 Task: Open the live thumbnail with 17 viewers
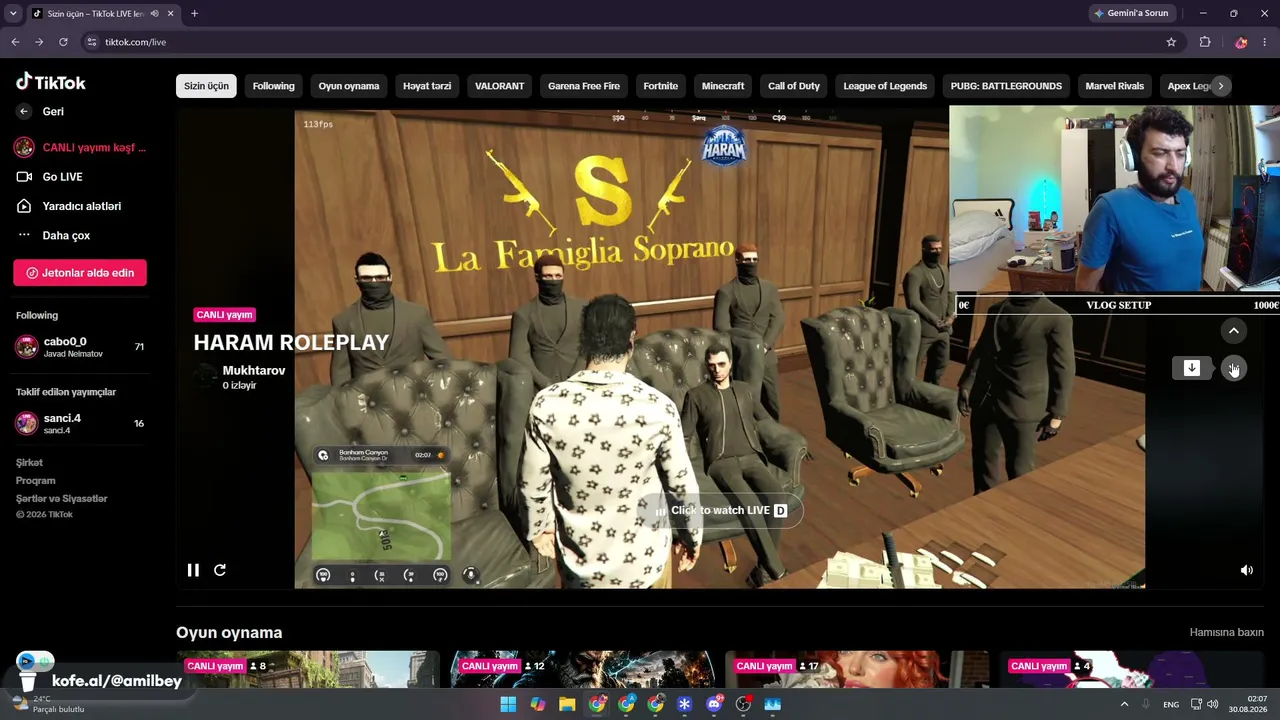click(x=858, y=670)
